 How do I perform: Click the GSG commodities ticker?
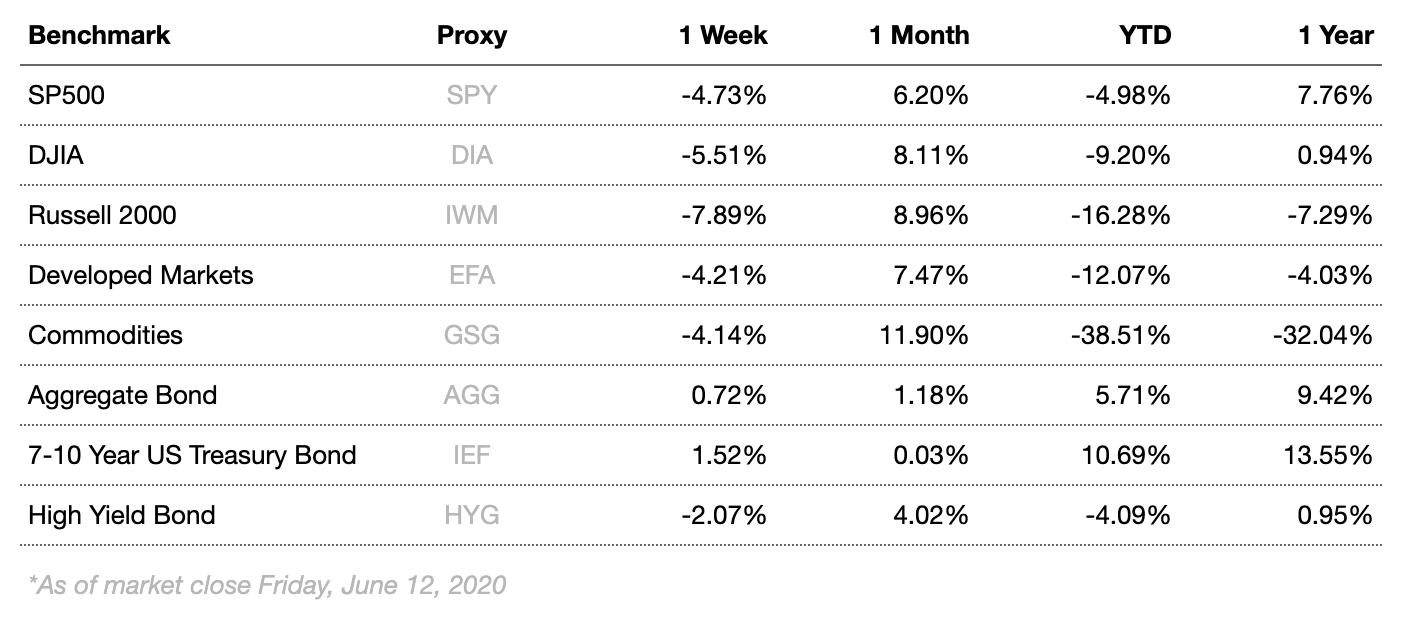click(x=471, y=336)
